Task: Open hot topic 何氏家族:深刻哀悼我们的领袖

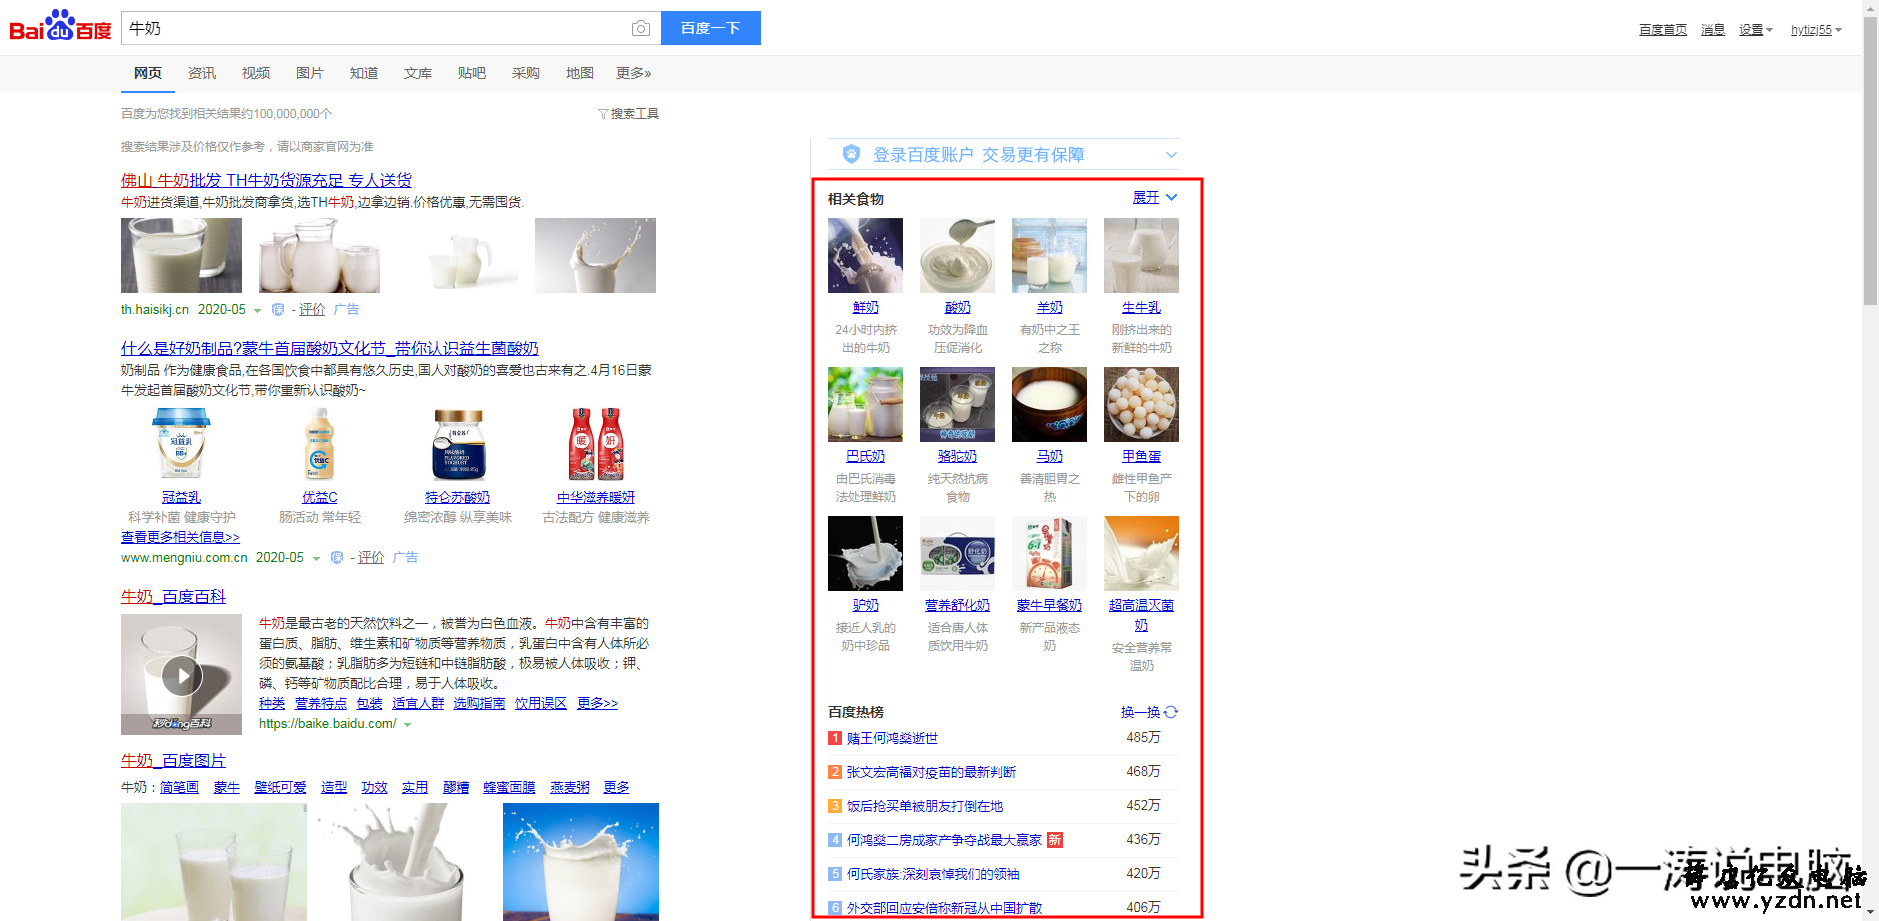Action: pos(933,874)
